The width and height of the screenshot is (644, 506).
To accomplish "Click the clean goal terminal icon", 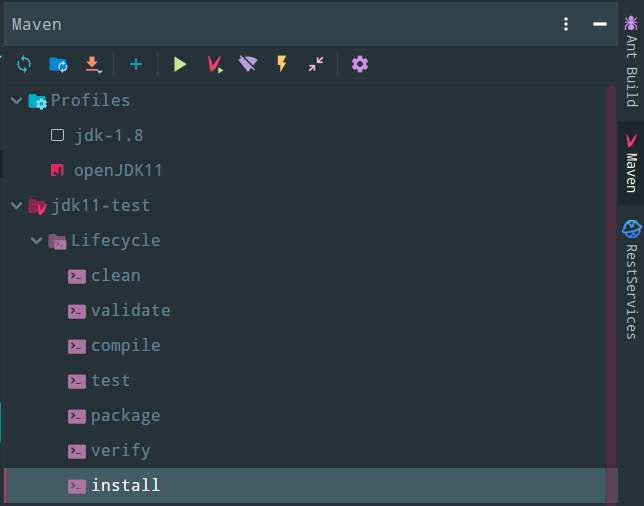I will coord(77,276).
